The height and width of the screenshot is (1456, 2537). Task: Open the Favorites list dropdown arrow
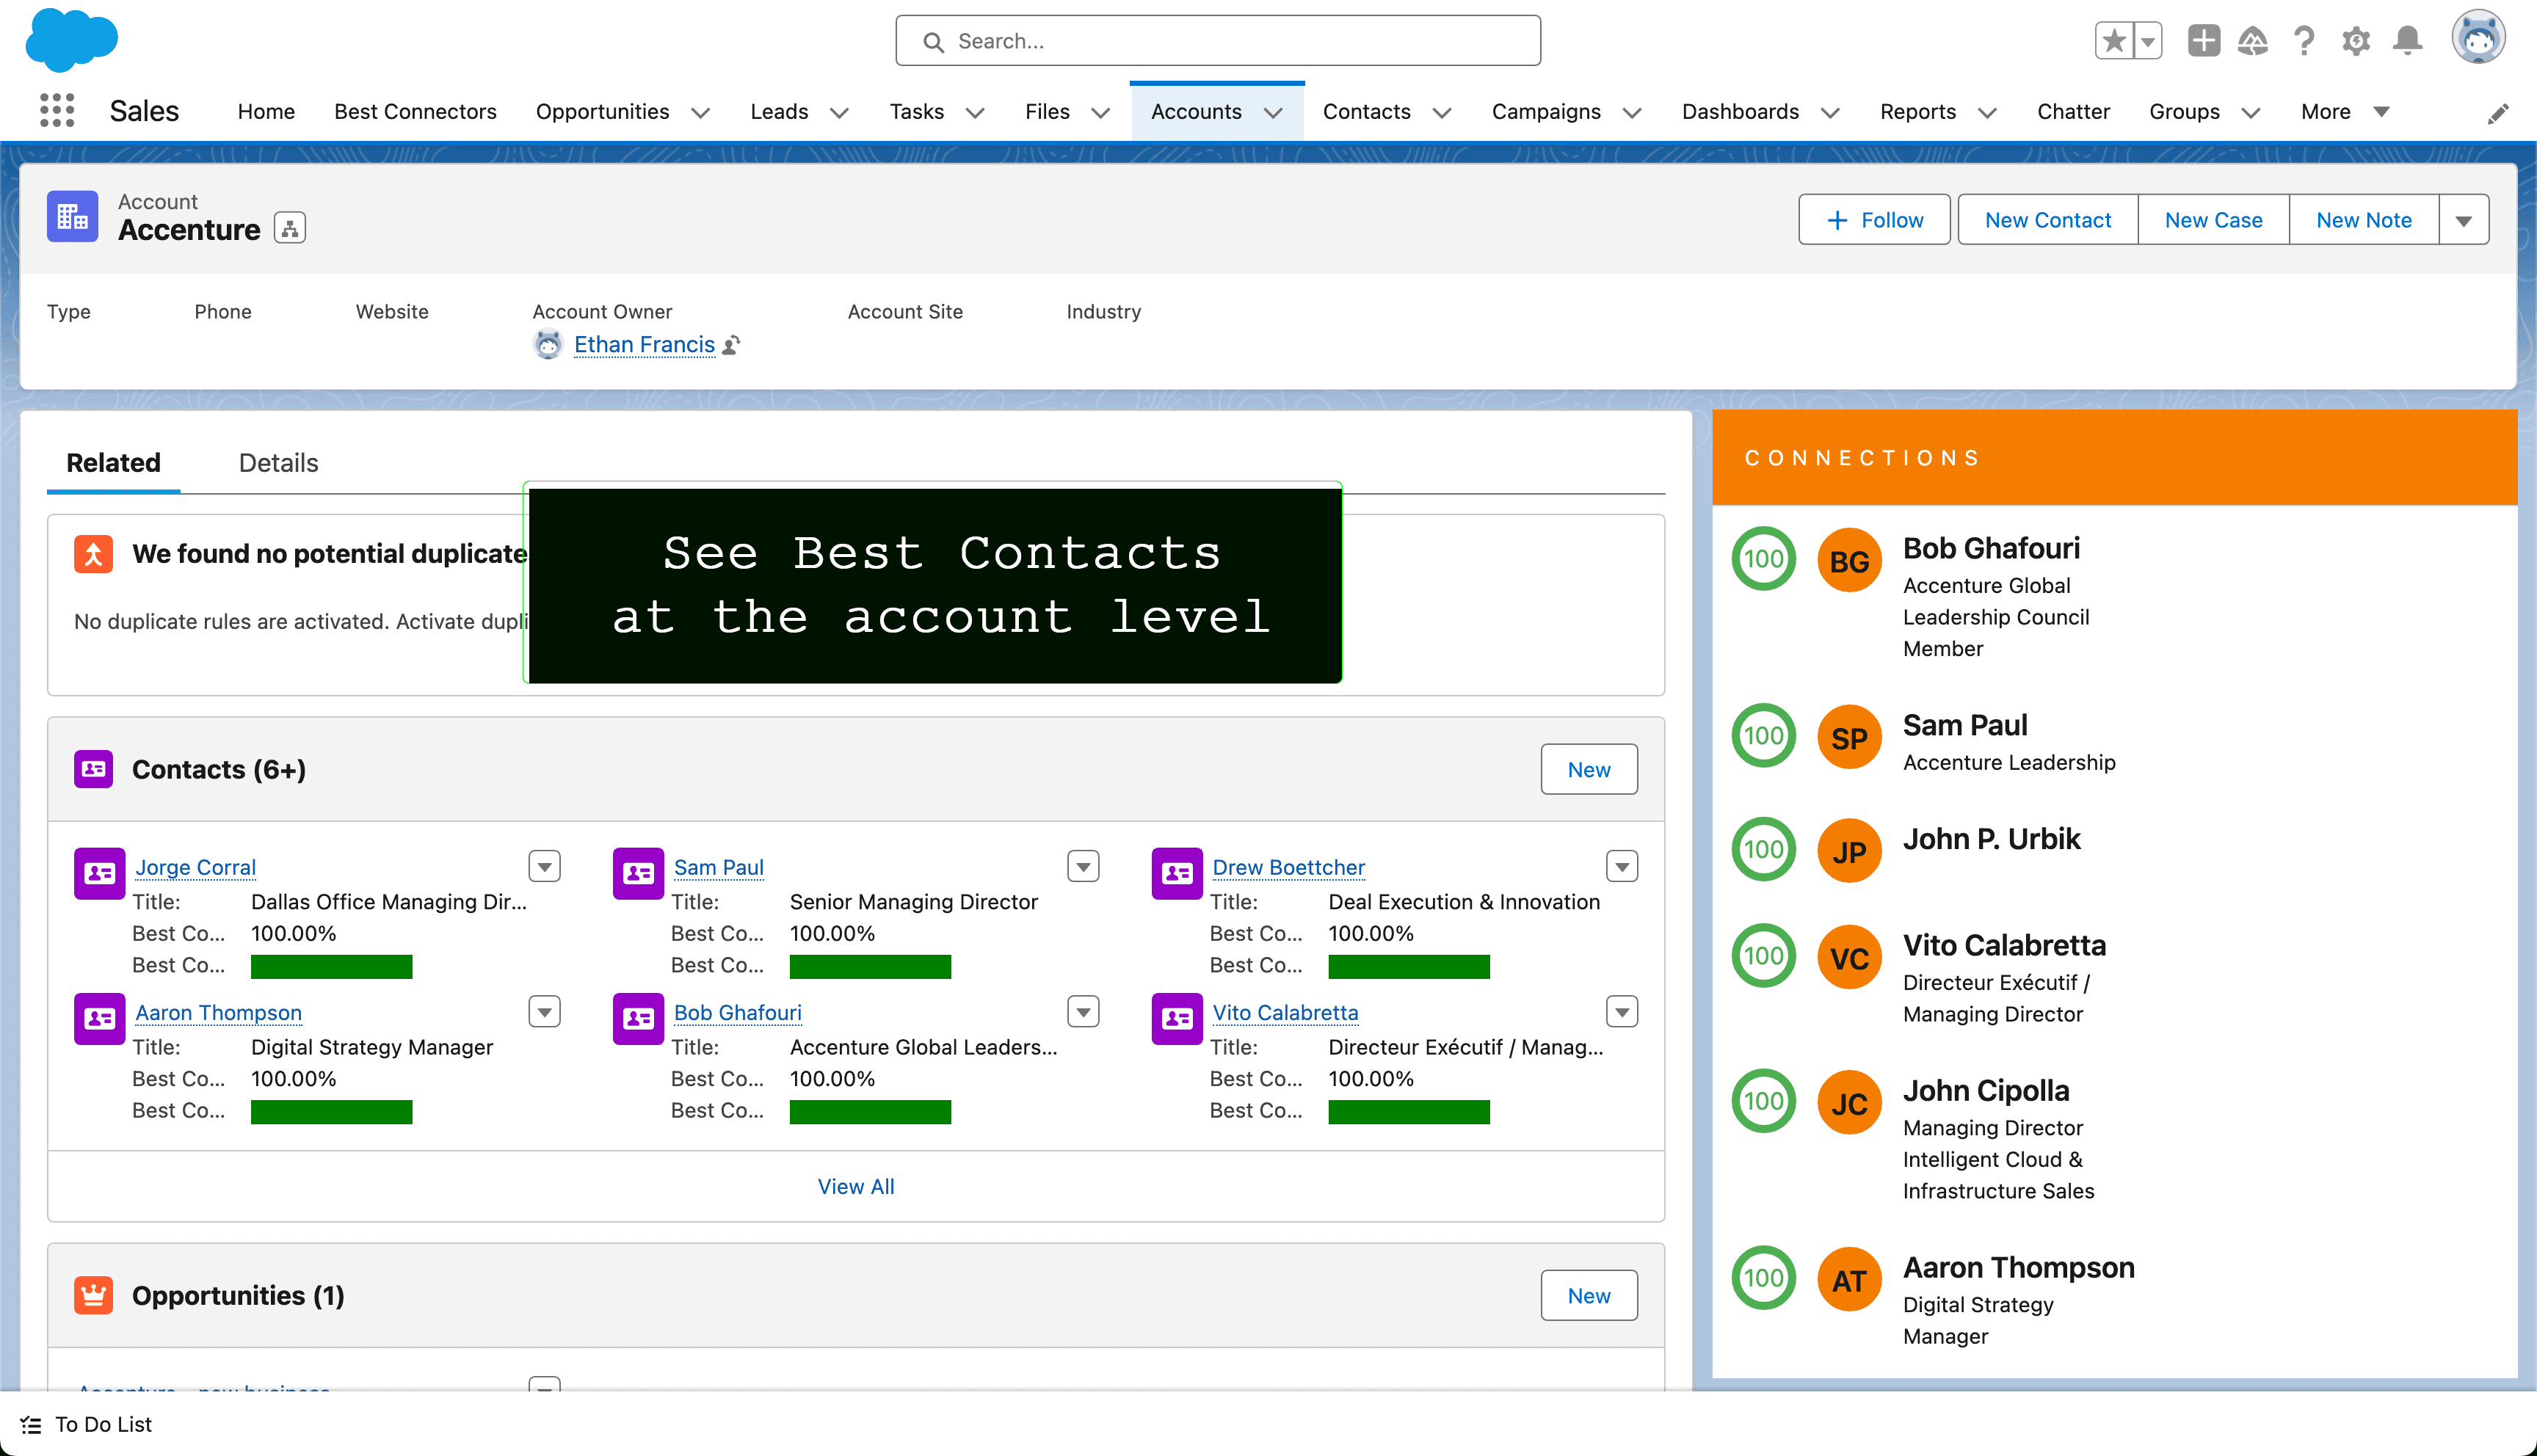[2148, 41]
